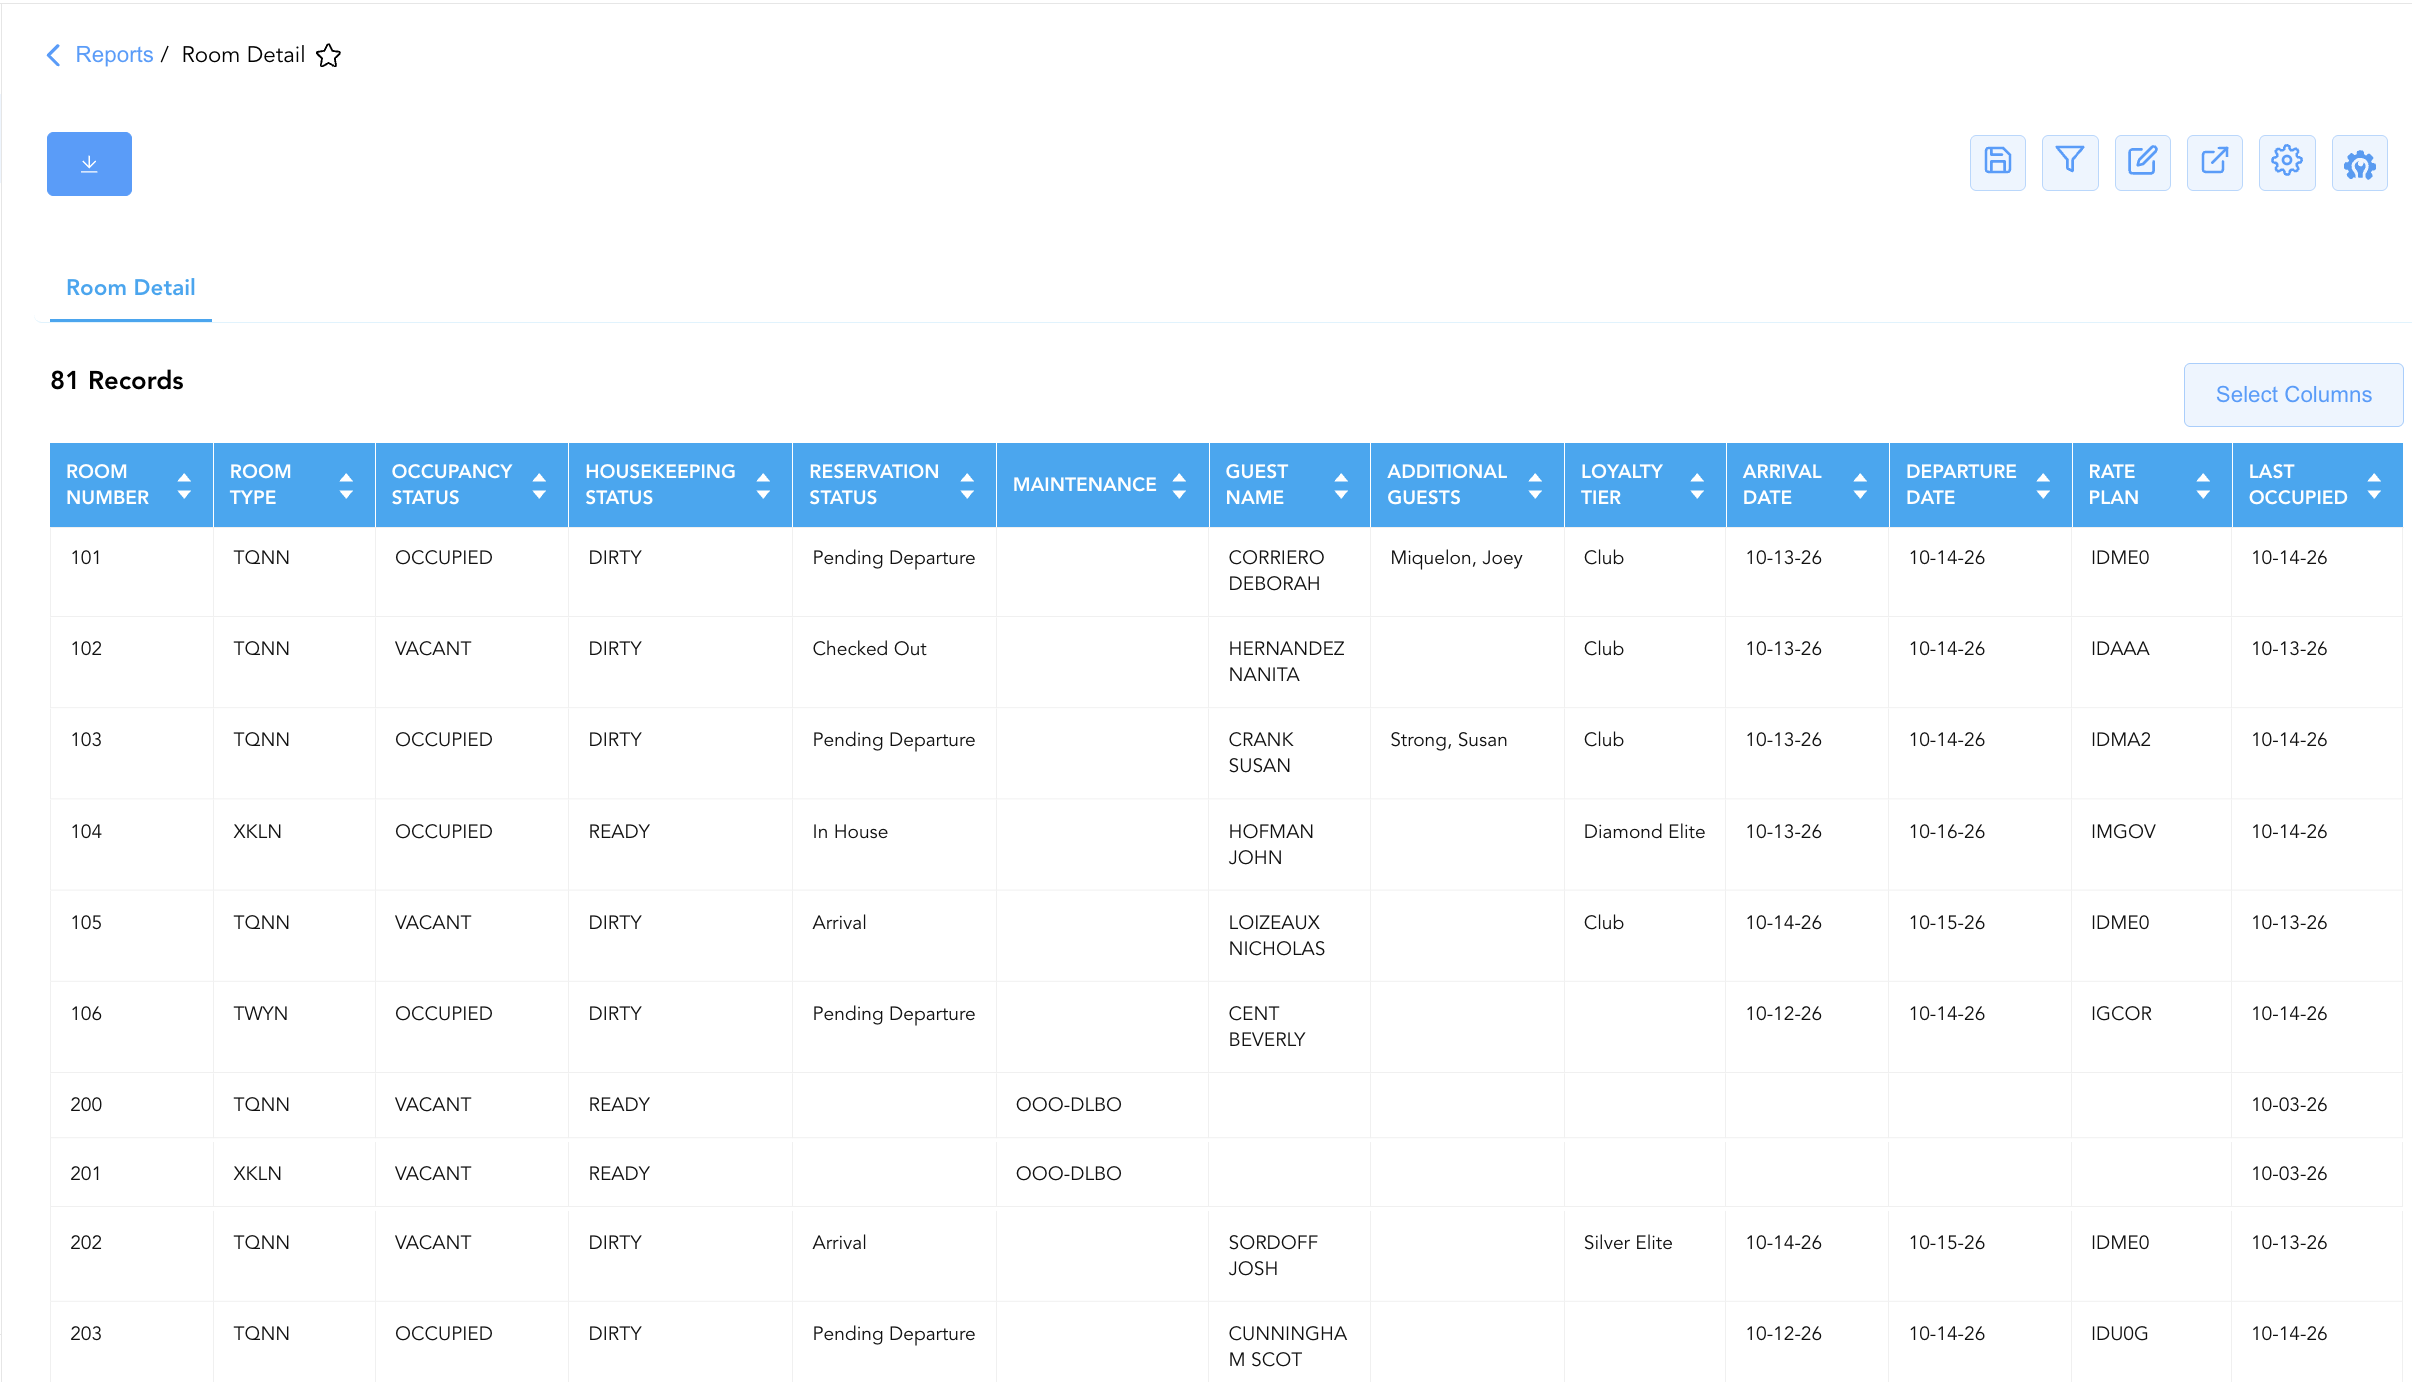Click additional guest Miquelon, Joey
This screenshot has width=2412, height=1382.
[1456, 558]
